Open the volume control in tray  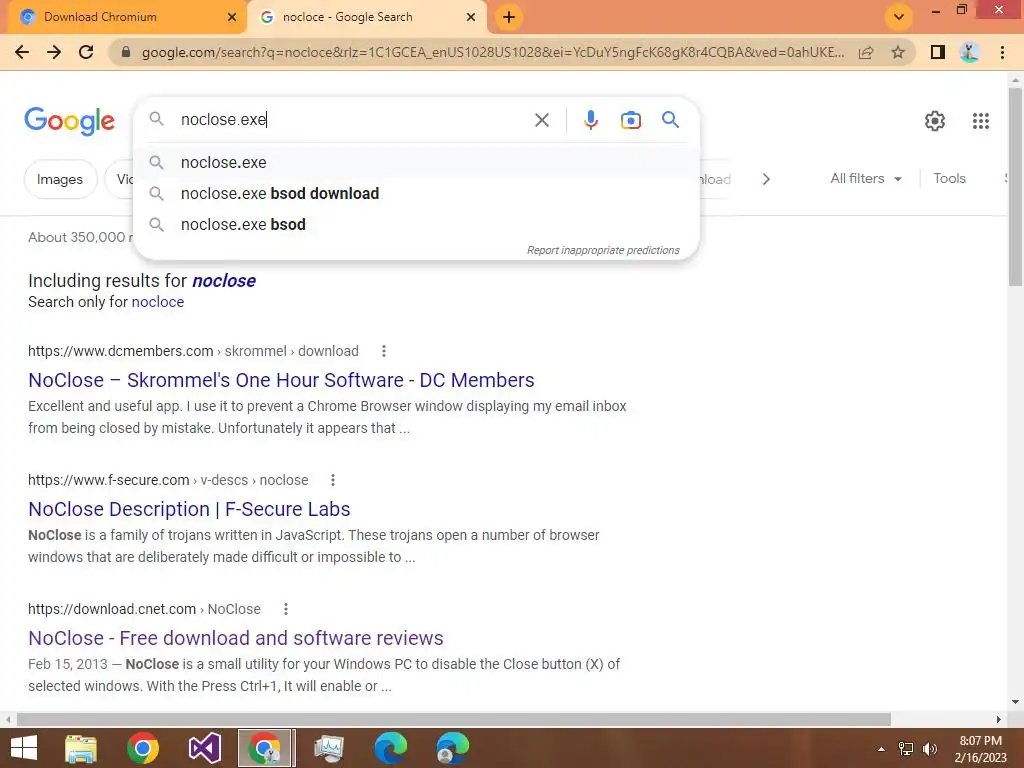click(x=929, y=749)
